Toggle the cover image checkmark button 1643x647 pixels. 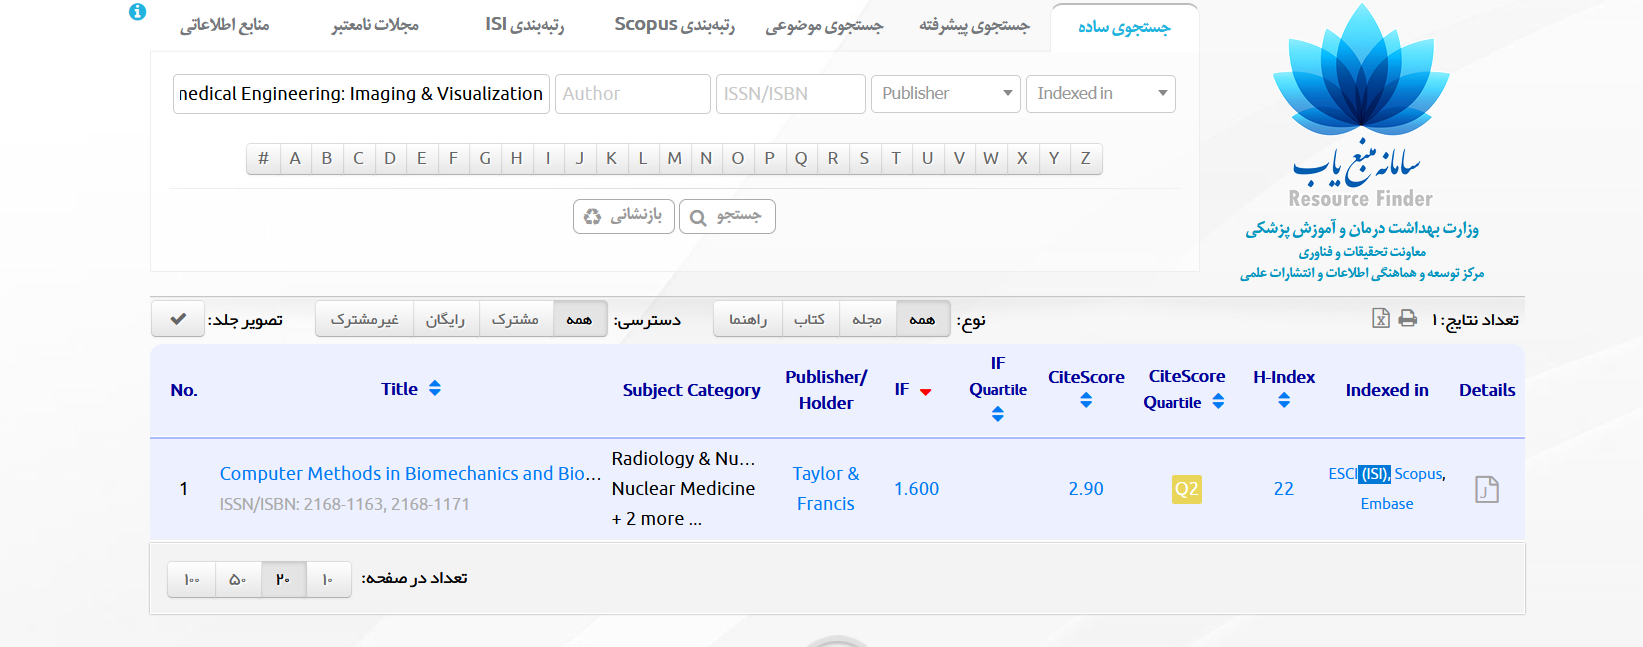pyautogui.click(x=178, y=319)
